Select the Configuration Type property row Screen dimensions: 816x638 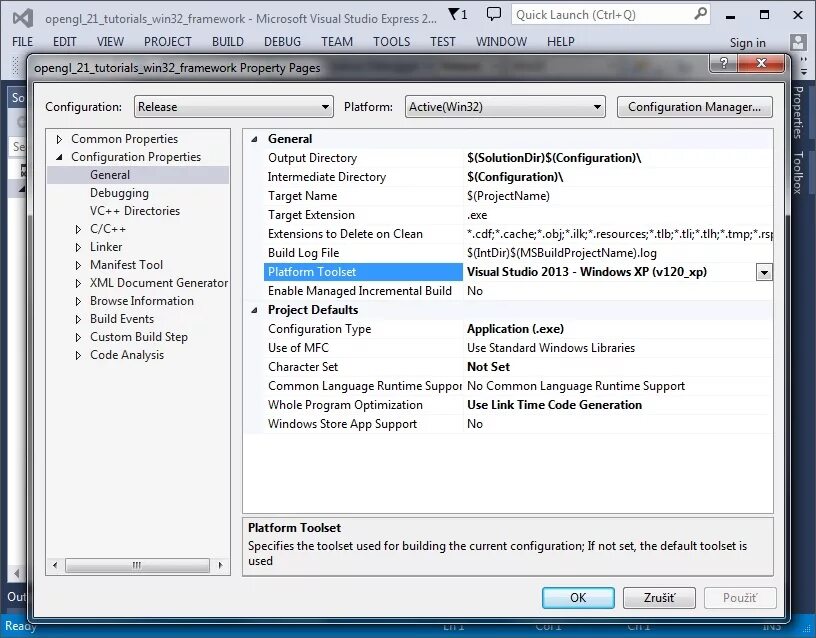518,329
